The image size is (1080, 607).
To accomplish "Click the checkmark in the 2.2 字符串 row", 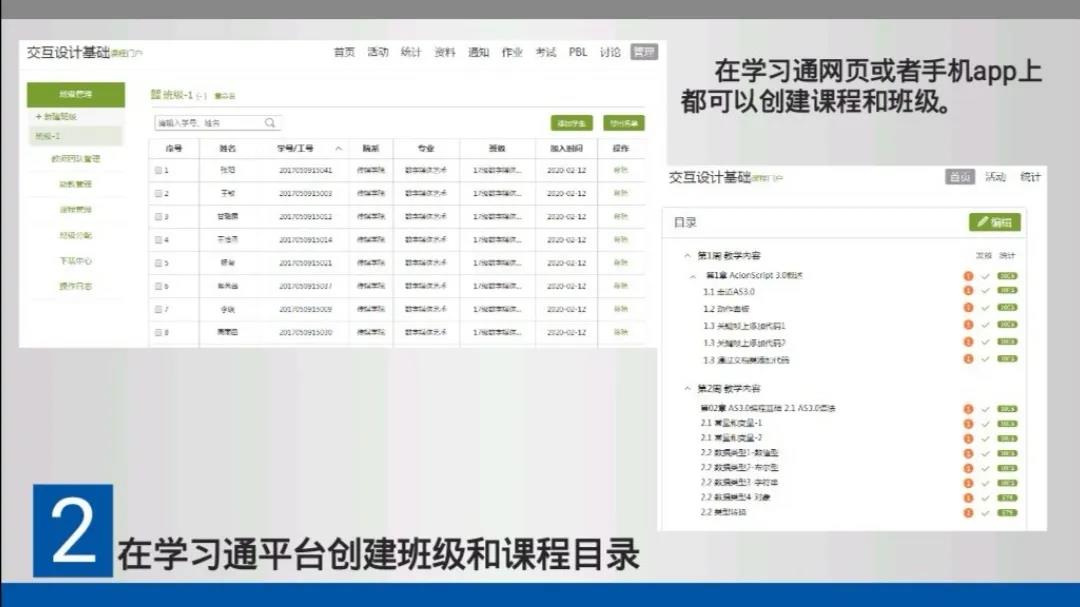I will (x=986, y=483).
